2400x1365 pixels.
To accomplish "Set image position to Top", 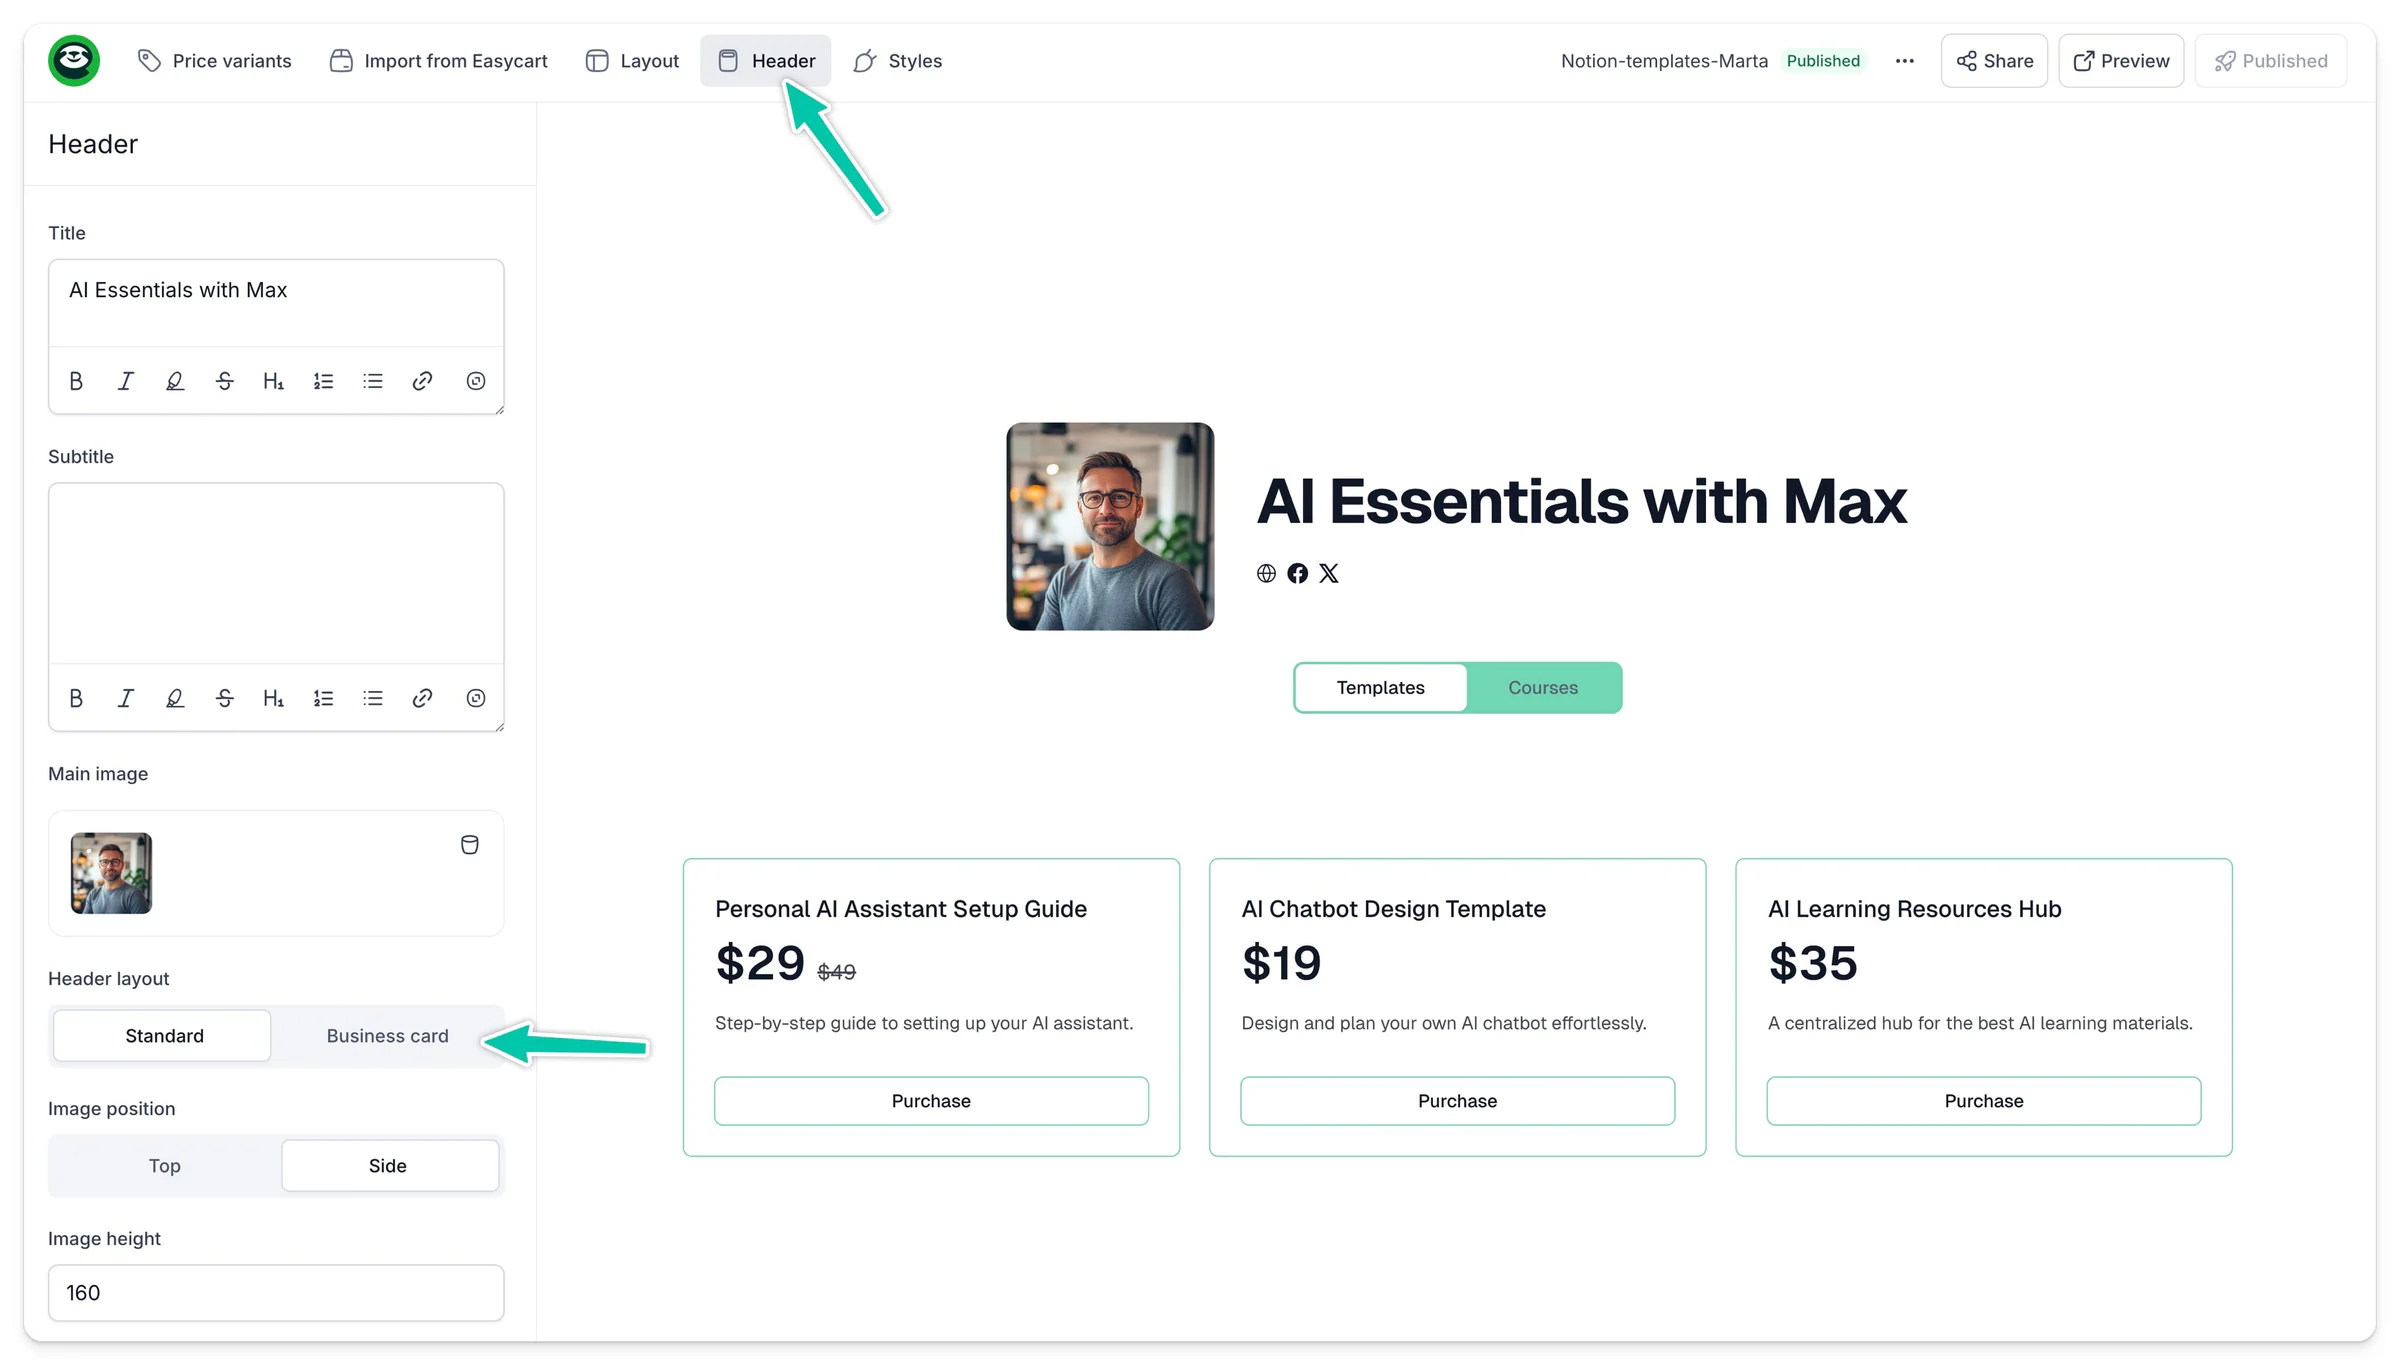I will pyautogui.click(x=164, y=1166).
